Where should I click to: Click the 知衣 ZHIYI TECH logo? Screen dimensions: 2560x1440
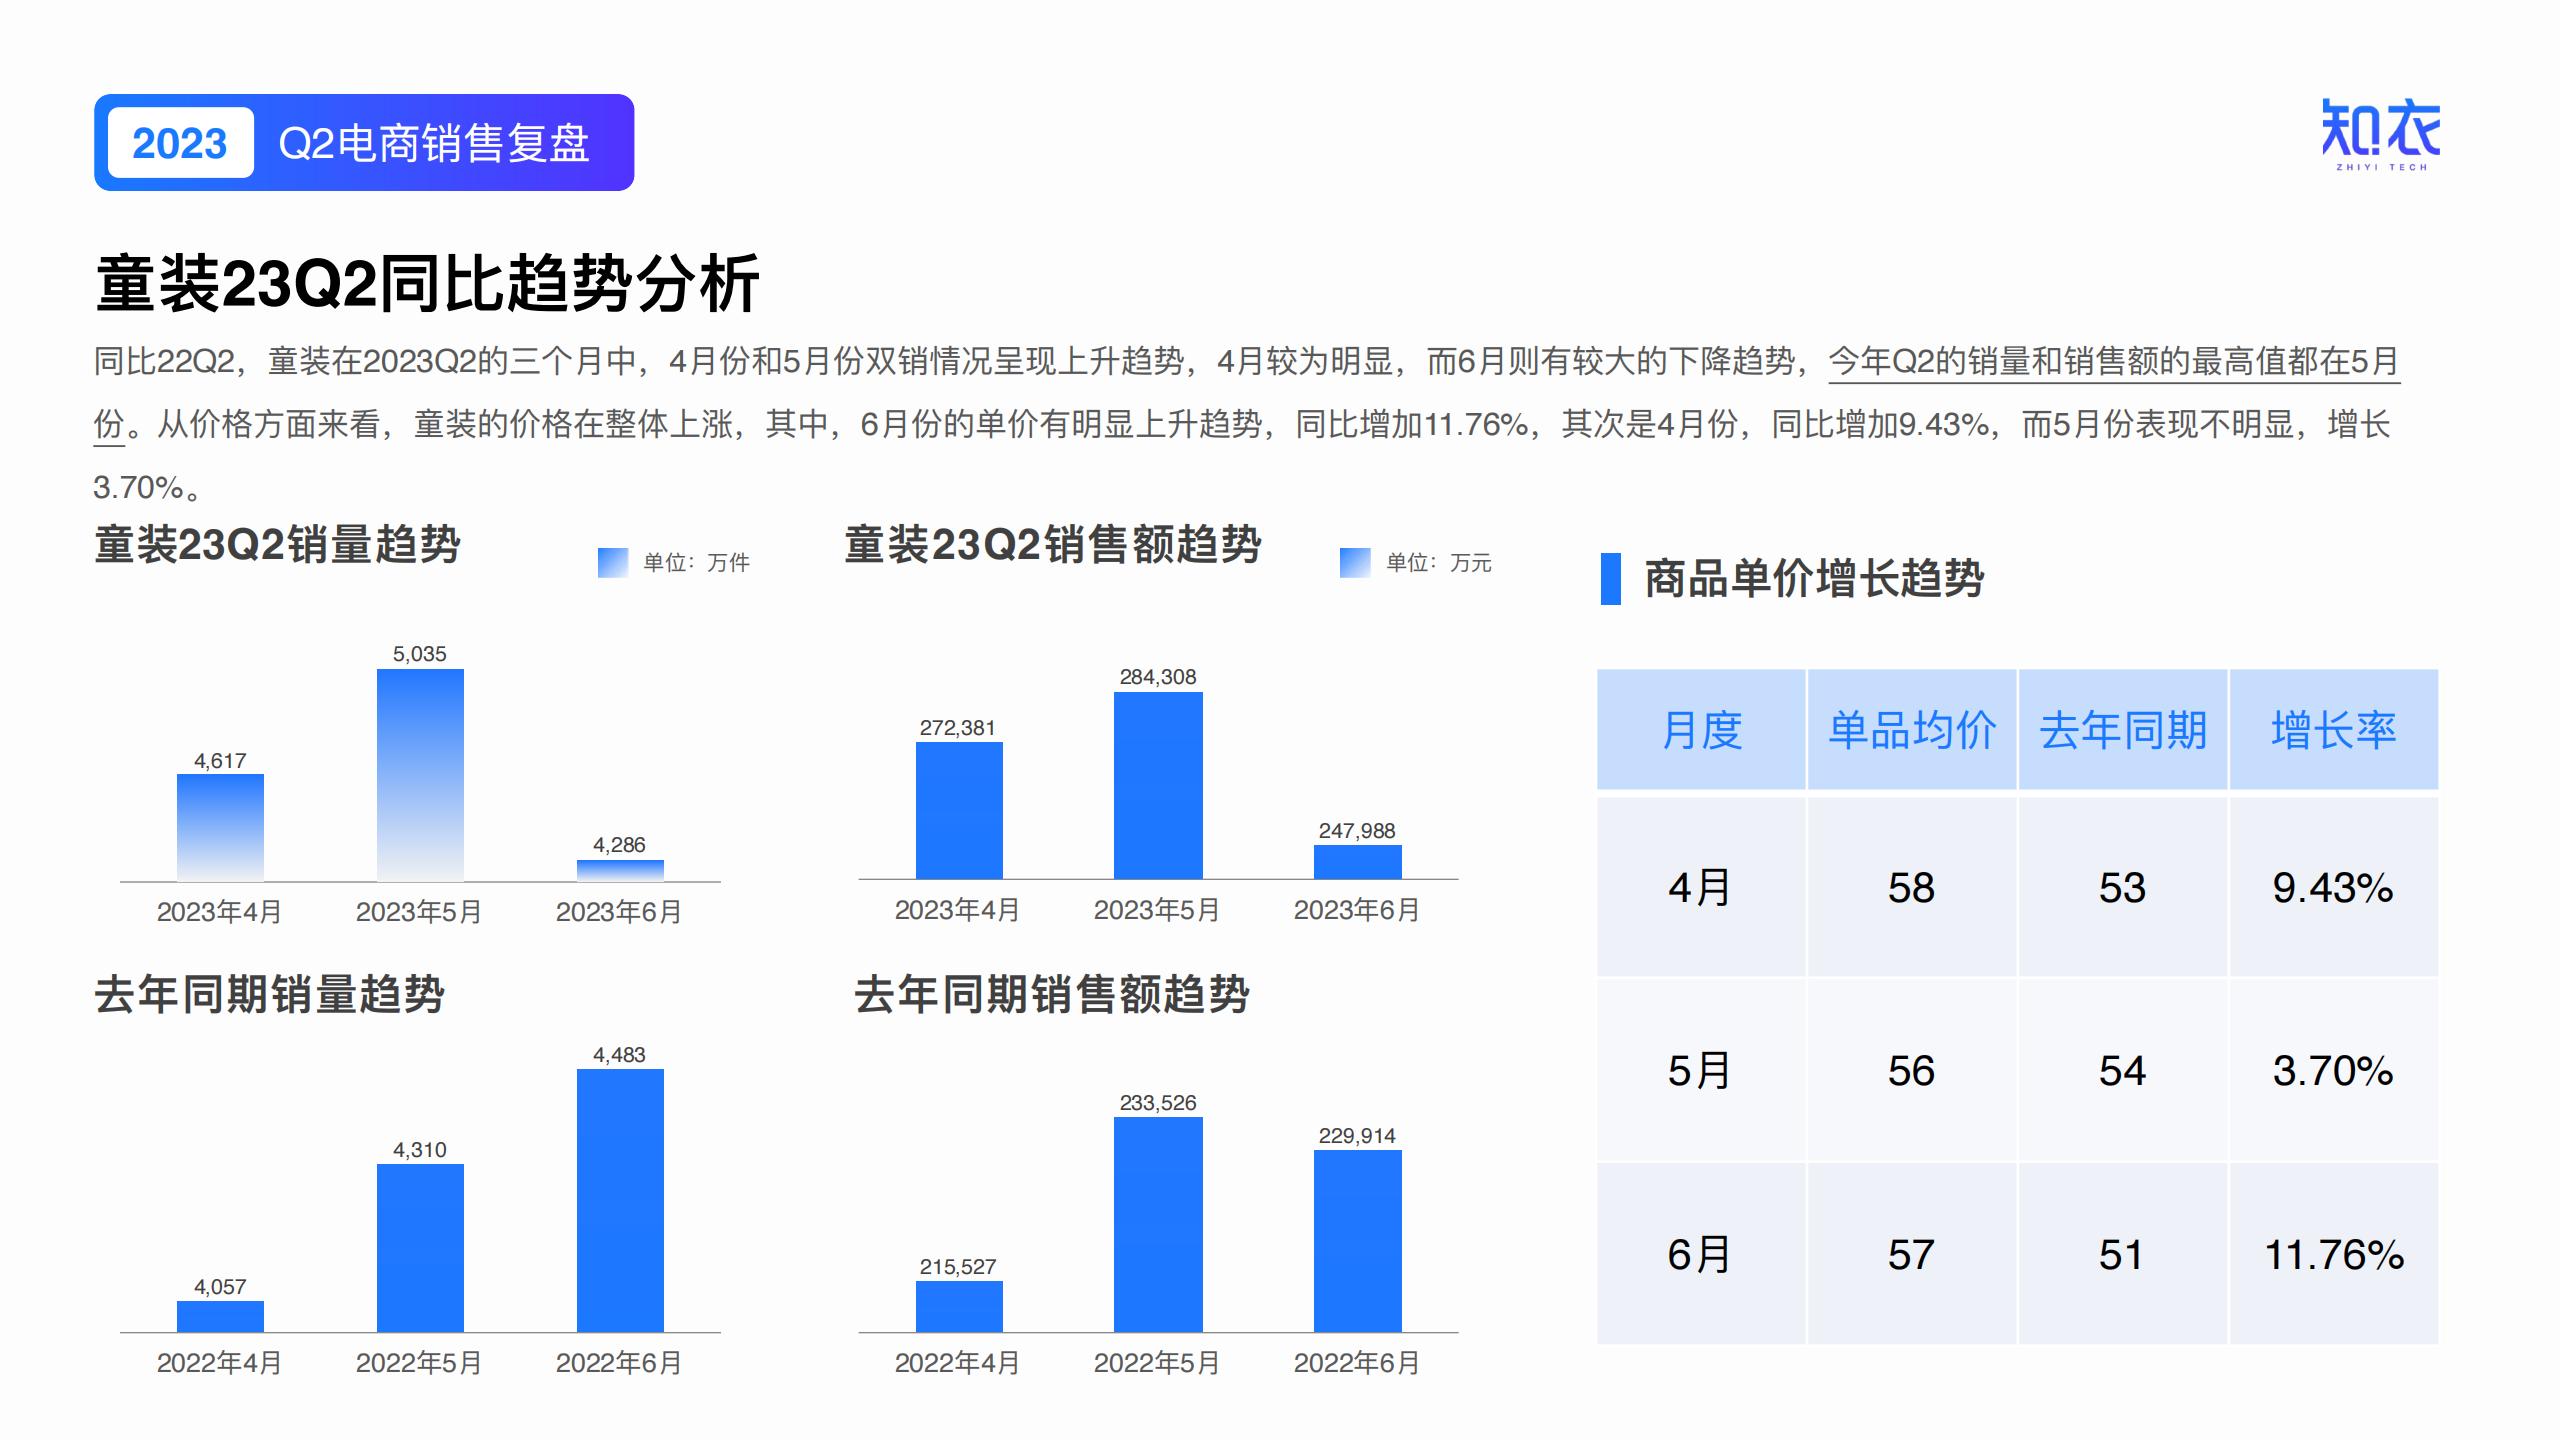click(2380, 134)
